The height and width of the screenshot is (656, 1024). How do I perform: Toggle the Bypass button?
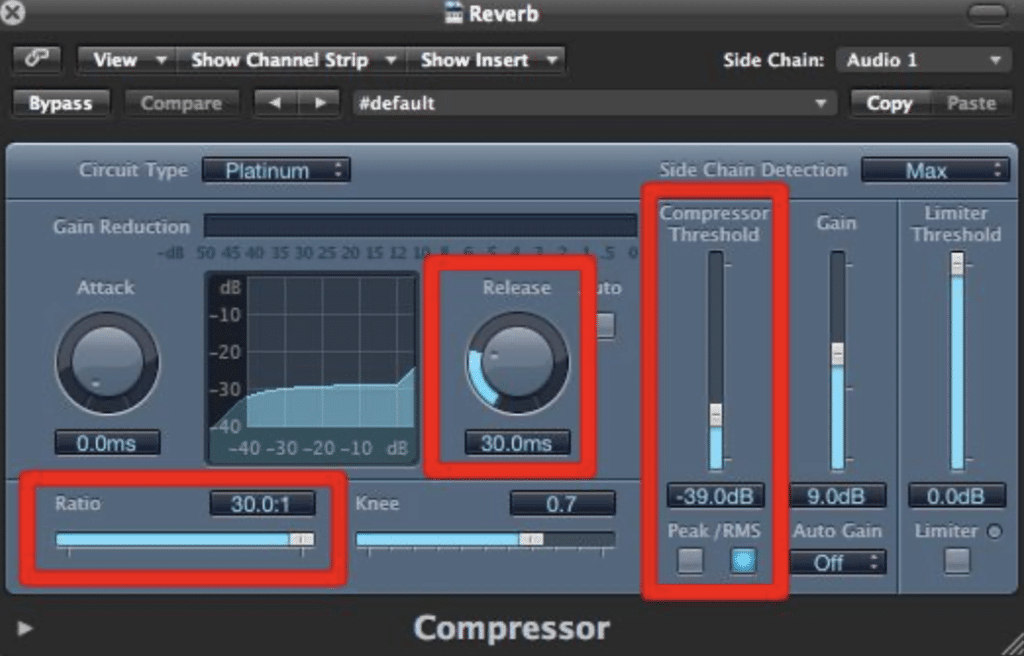[60, 103]
